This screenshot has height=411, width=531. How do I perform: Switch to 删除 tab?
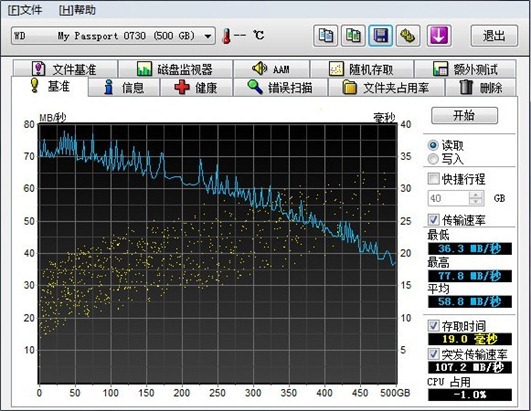481,88
